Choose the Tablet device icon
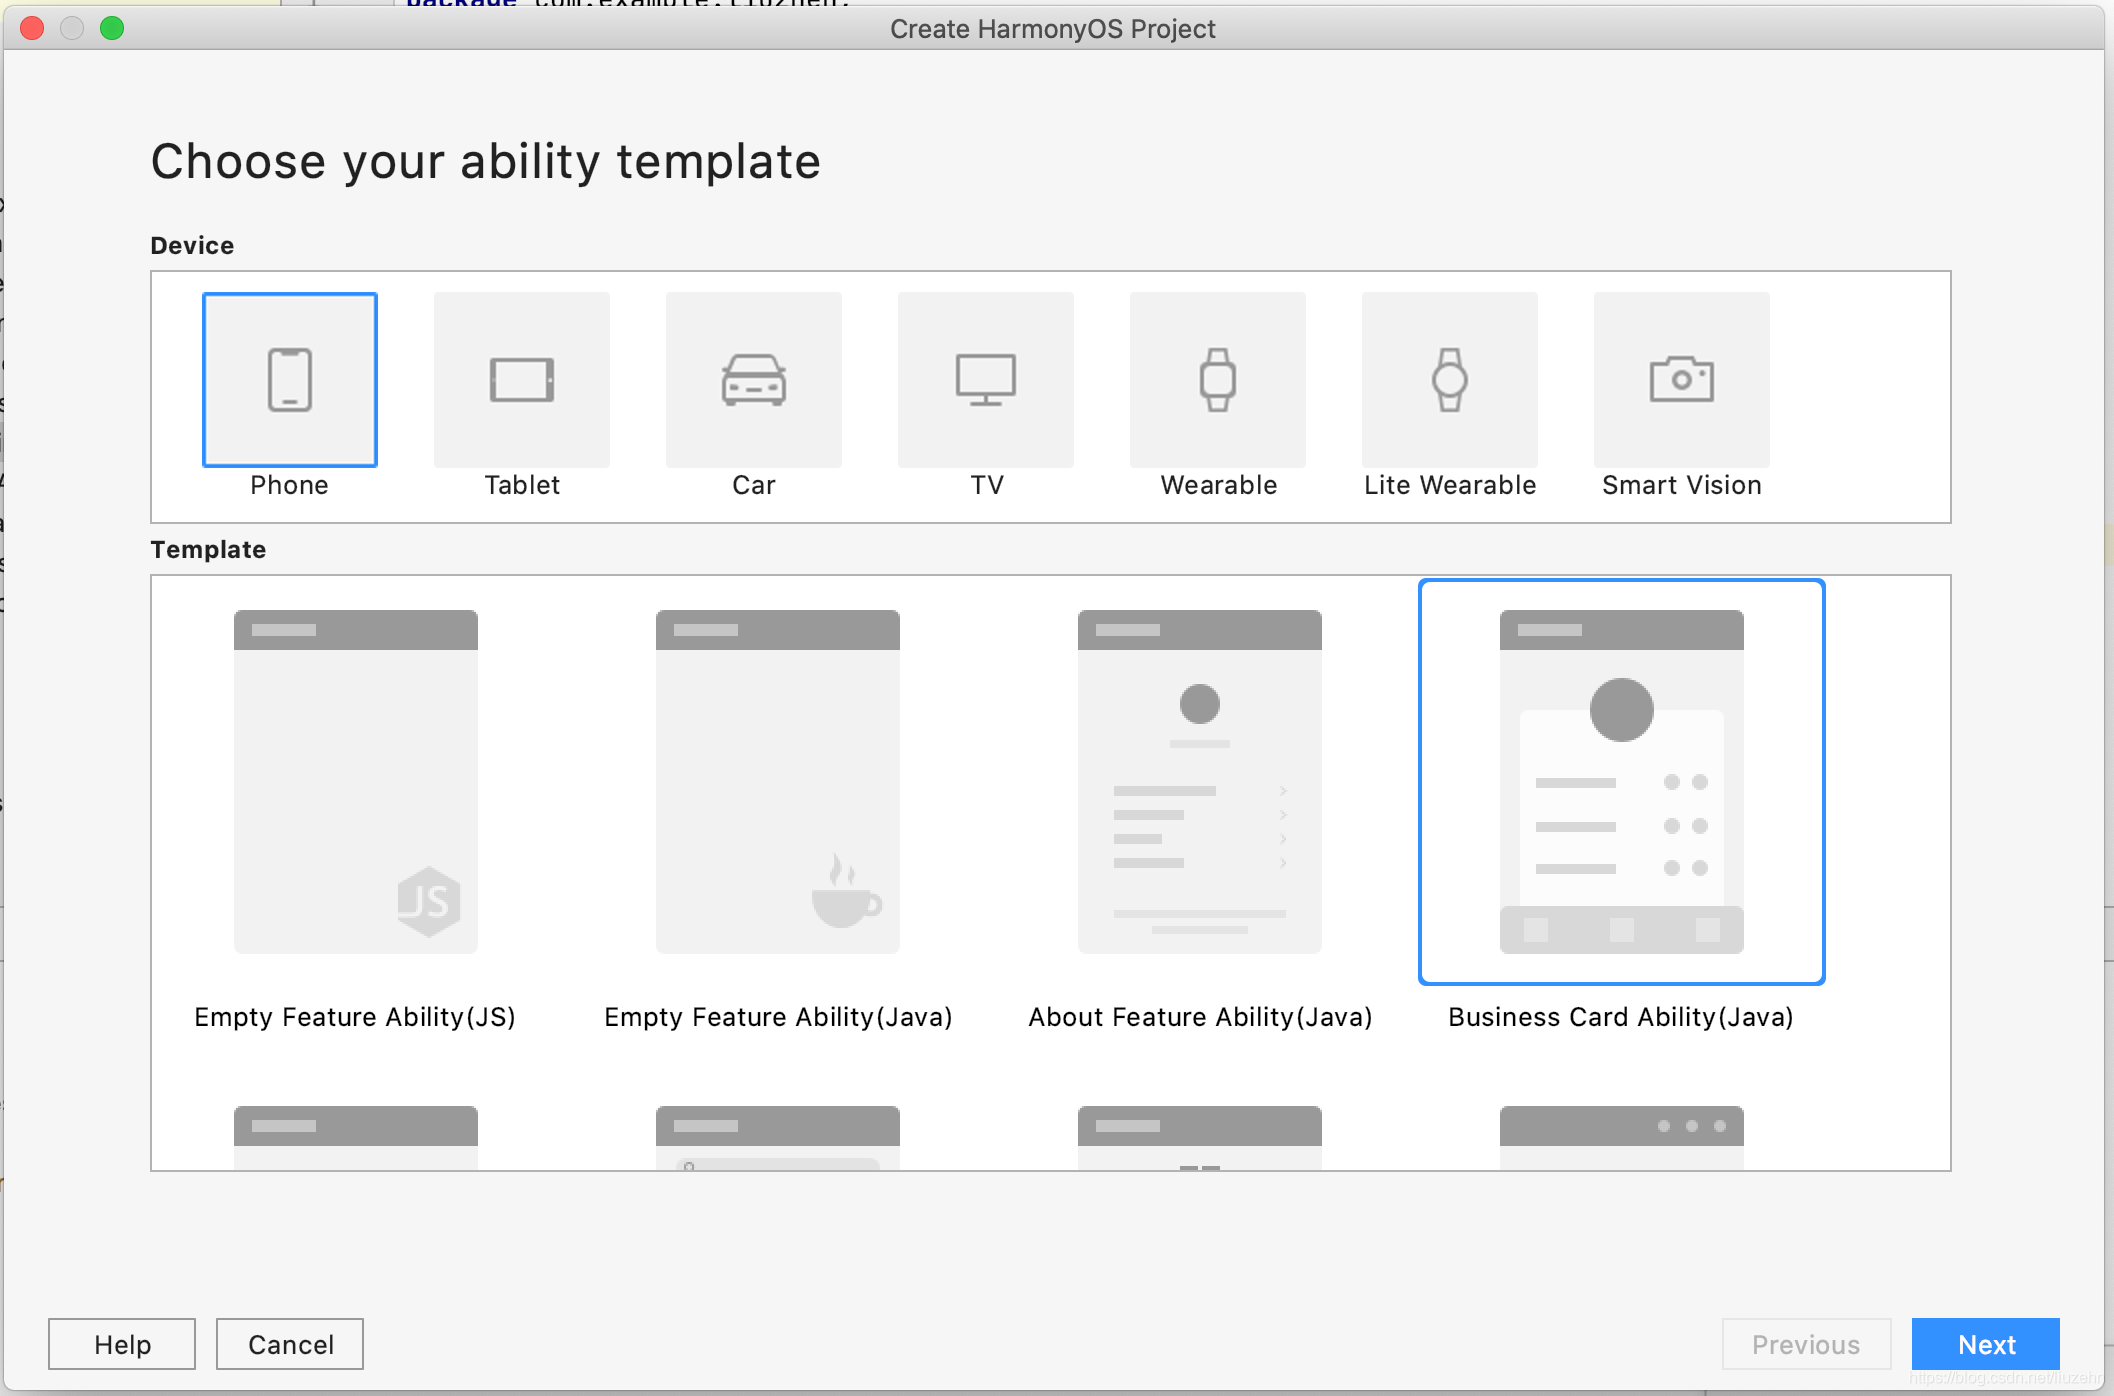 tap(522, 380)
